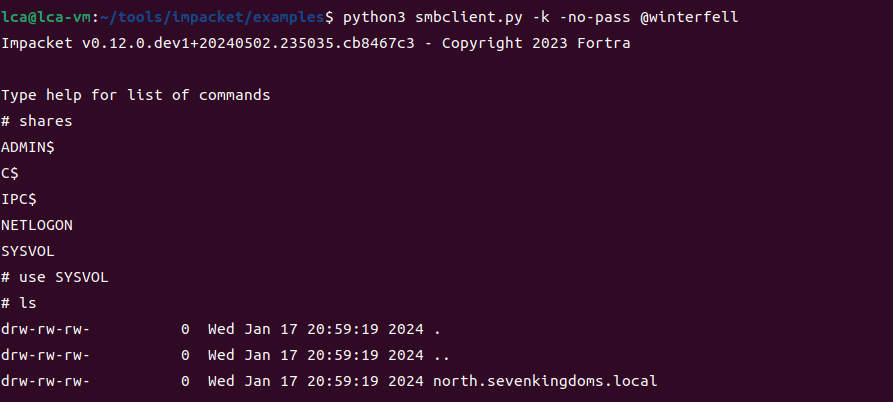893x402 pixels.
Task: Click the north.sevenkingdoms.local directory name
Action: click(545, 381)
